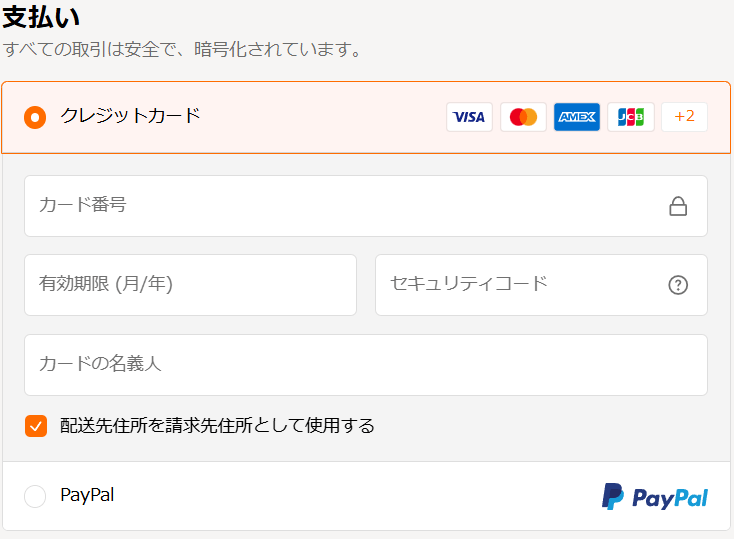Screen dimensions: 734x539
Task: Focus the カード番号 input field
Action: coord(340,206)
